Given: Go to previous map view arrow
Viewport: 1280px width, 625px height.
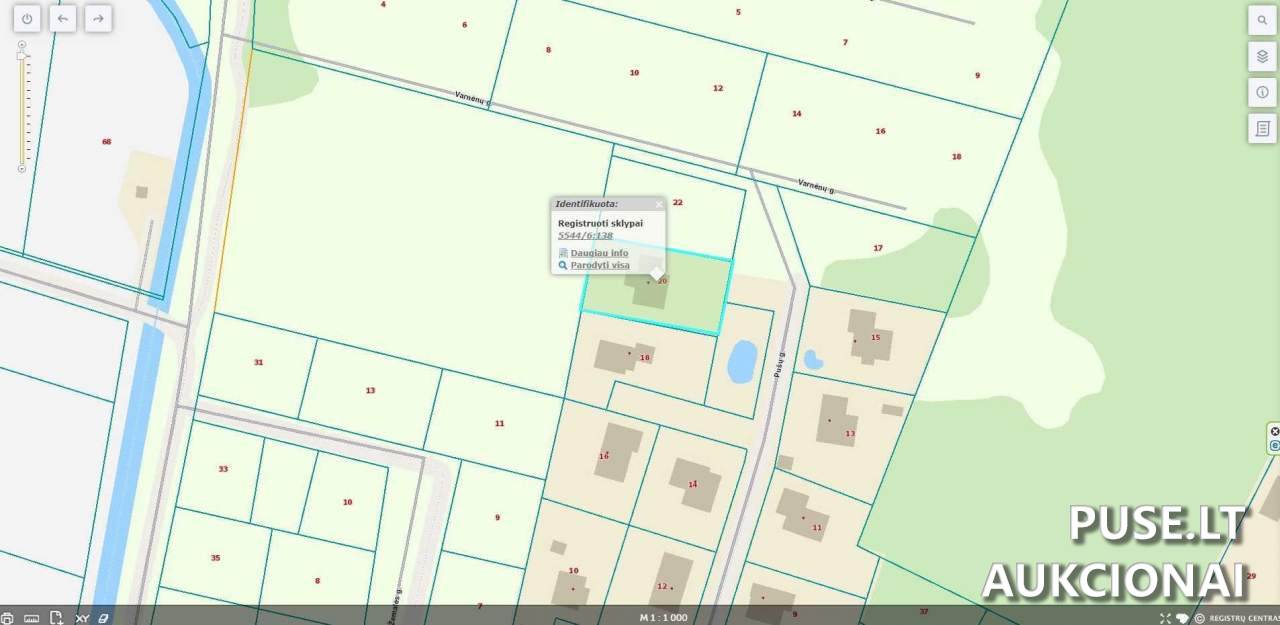Looking at the screenshot, I should 63,18.
